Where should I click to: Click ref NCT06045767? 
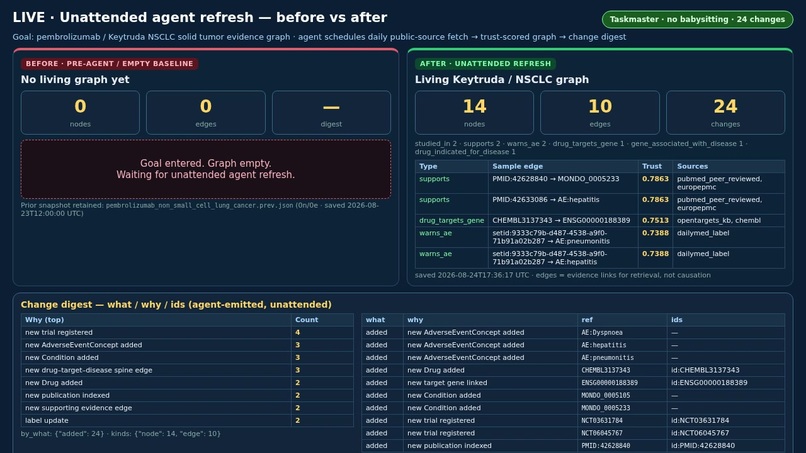point(602,433)
